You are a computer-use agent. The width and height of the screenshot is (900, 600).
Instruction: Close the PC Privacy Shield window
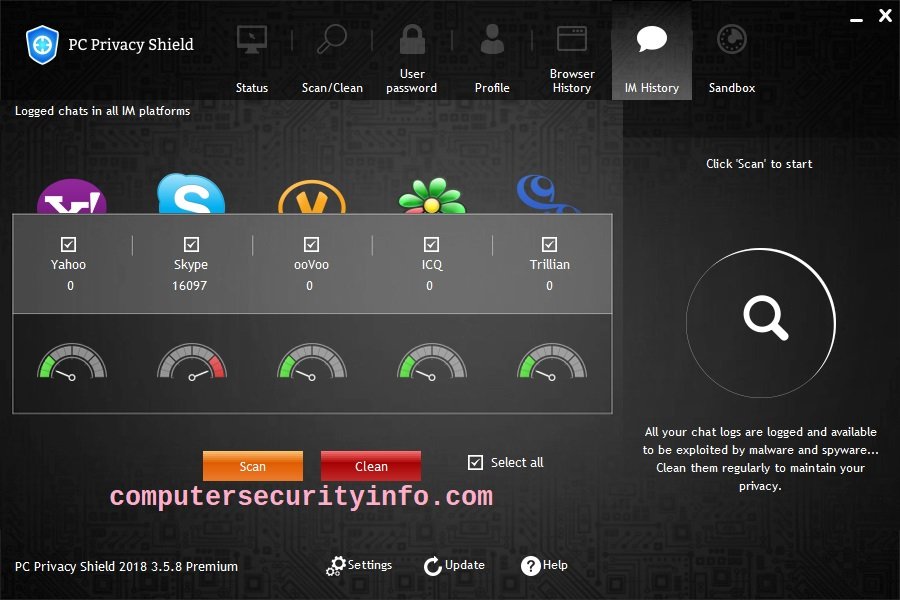point(885,16)
